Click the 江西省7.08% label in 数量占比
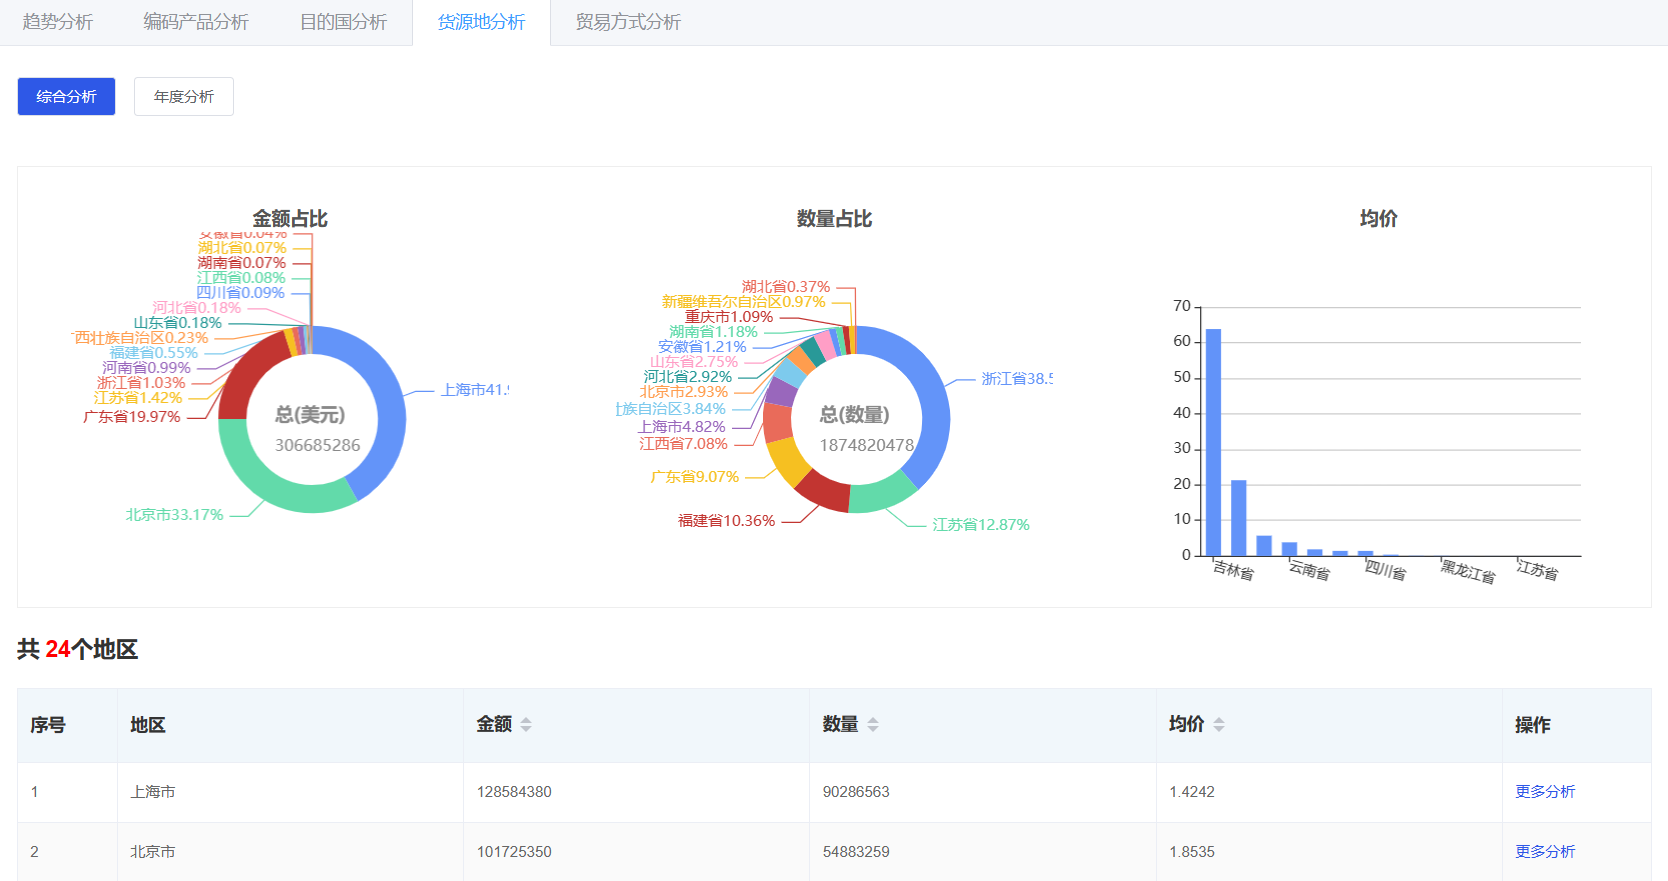 point(684,444)
